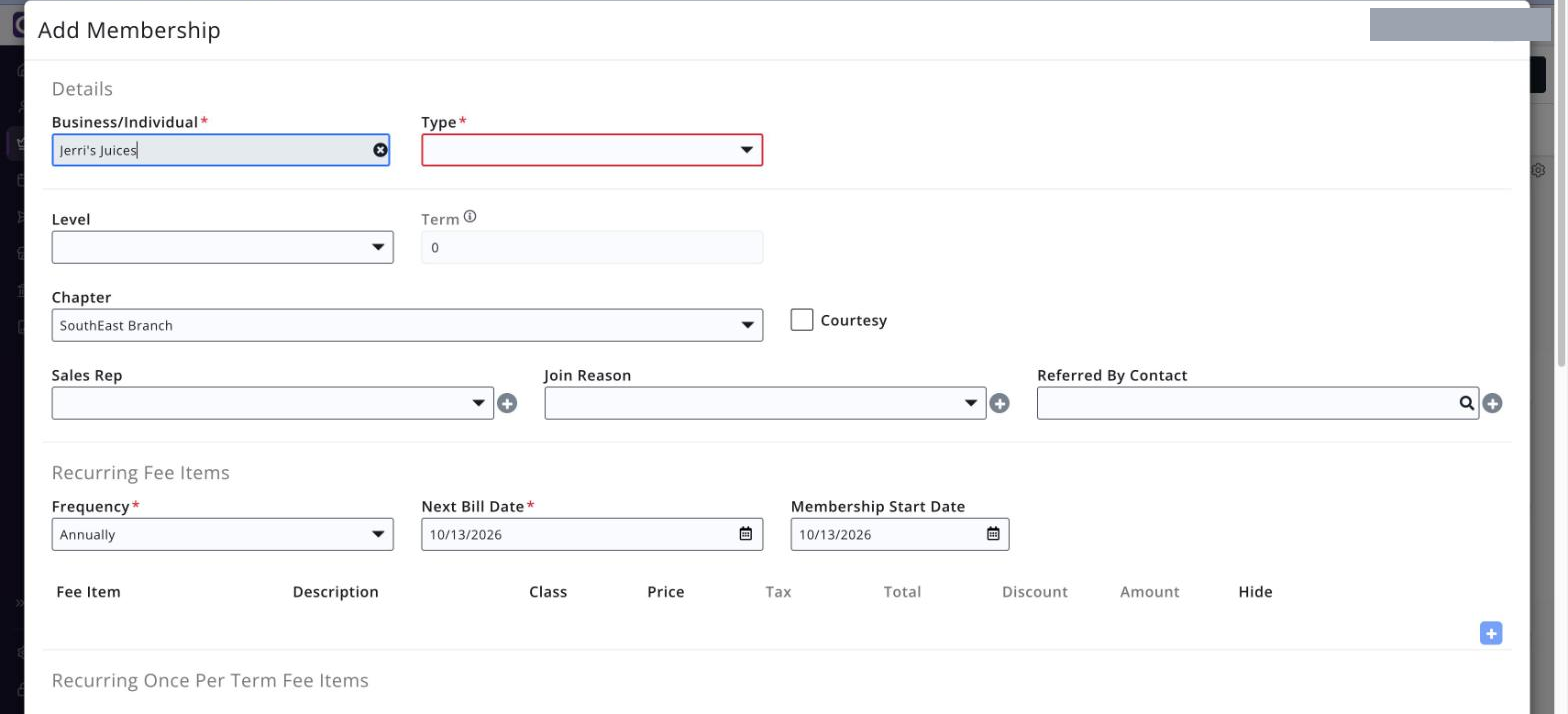
Task: Open the Sales Rep dropdown
Action: click(273, 403)
